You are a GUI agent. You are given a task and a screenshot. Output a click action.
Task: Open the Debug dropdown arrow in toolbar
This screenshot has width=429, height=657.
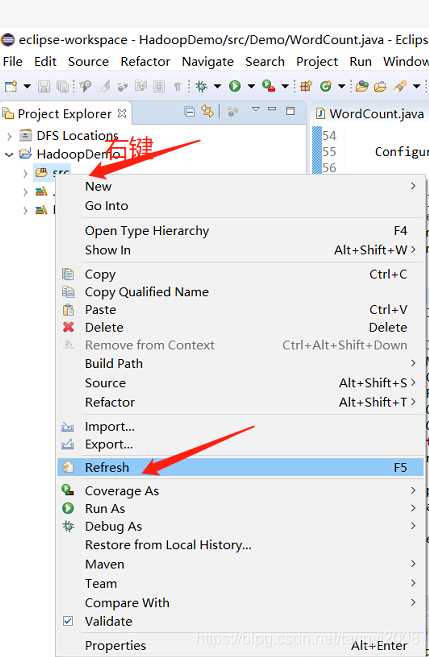[x=217, y=86]
